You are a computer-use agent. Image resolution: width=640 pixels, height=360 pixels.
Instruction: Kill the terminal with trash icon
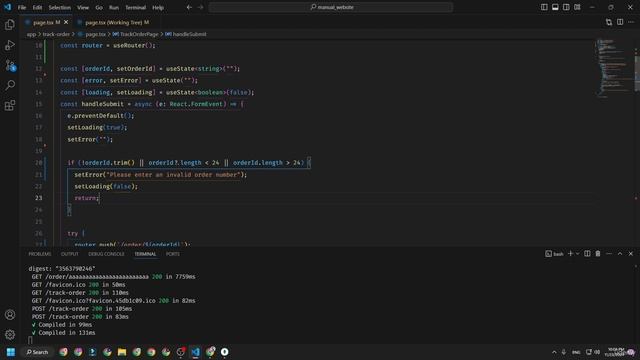pos(598,253)
